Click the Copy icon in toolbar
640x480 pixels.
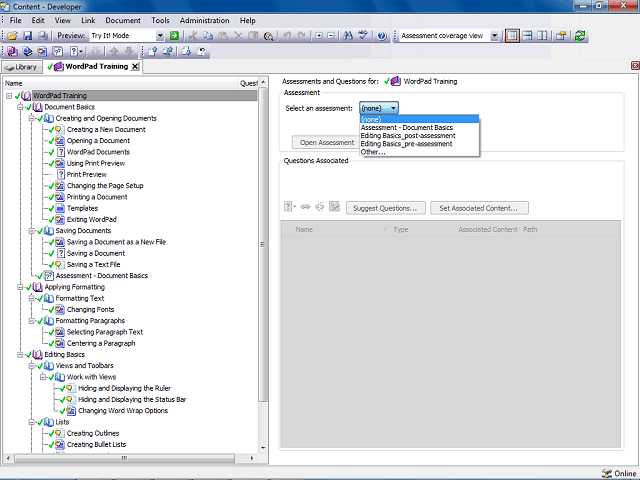208,36
